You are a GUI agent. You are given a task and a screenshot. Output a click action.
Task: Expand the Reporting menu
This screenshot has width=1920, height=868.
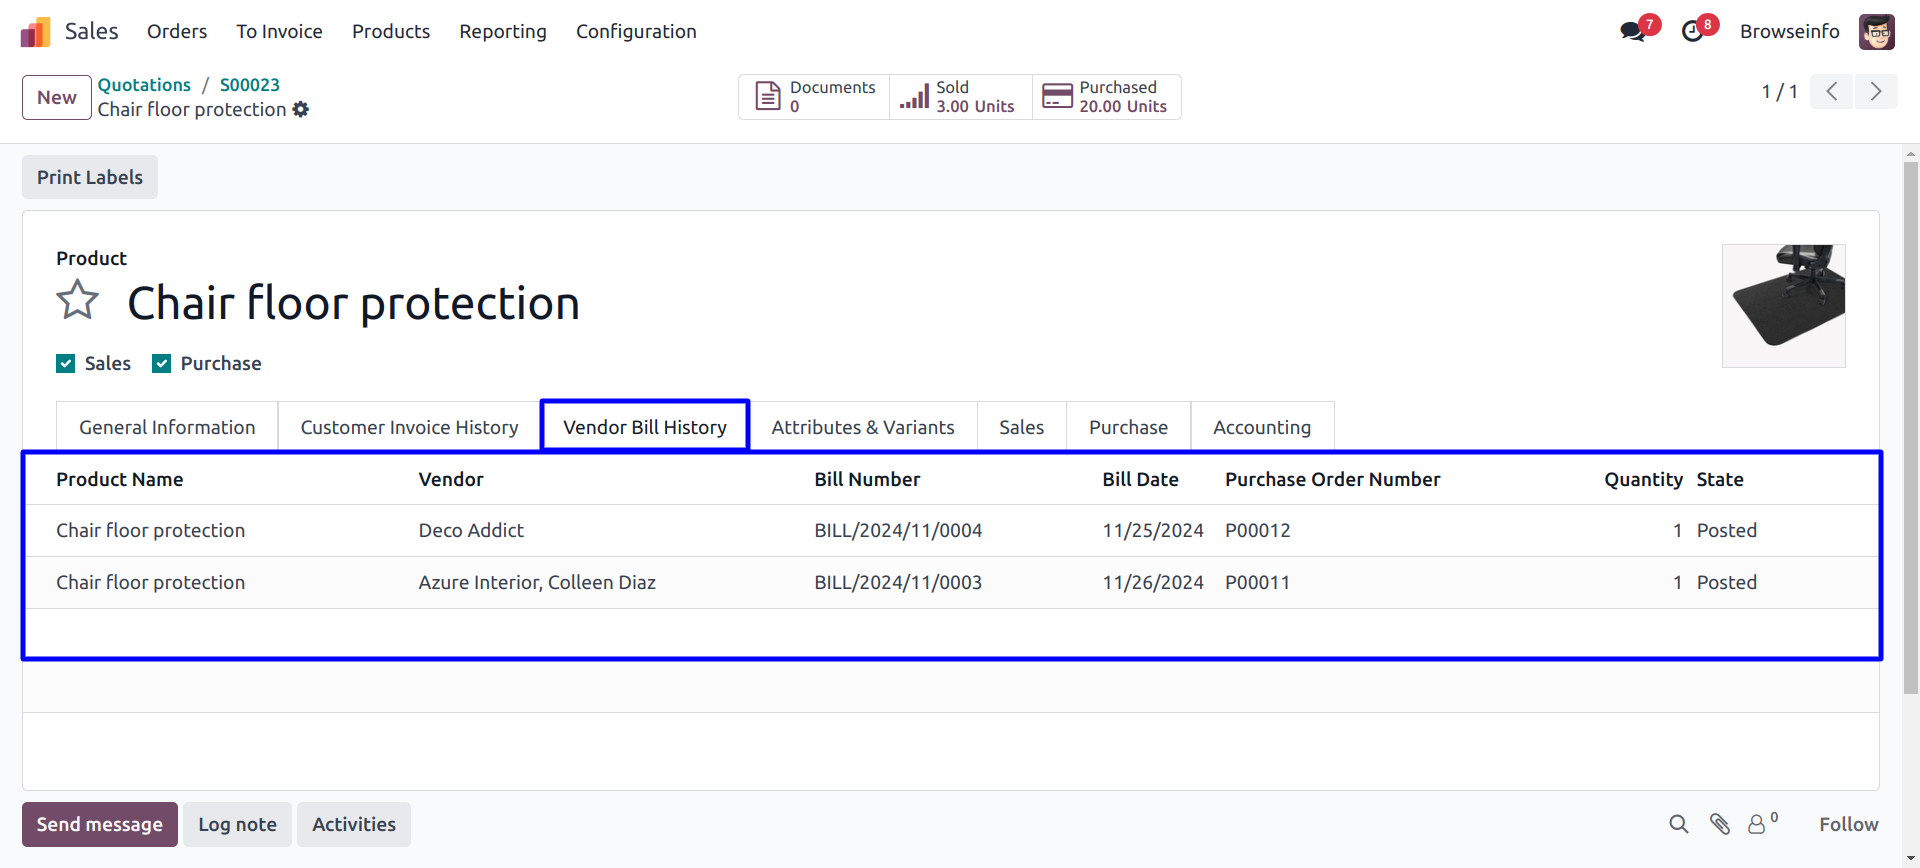(502, 32)
